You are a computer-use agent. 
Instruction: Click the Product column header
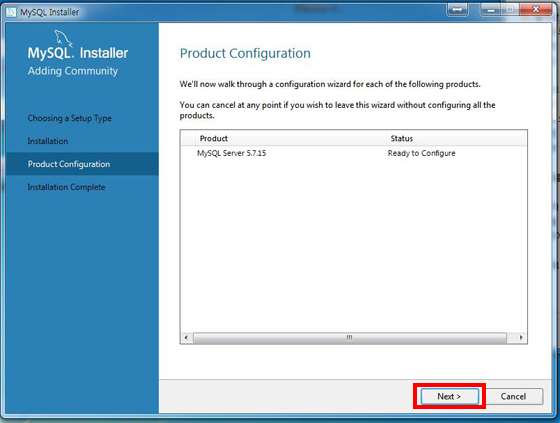pyautogui.click(x=291, y=138)
